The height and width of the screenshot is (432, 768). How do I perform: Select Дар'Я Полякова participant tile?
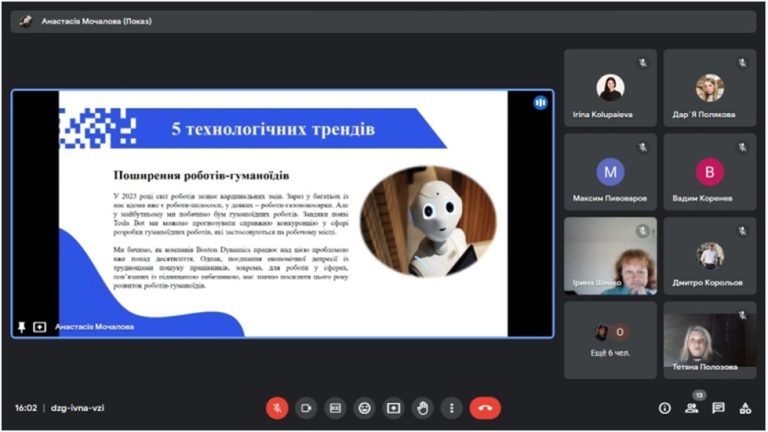tap(710, 88)
